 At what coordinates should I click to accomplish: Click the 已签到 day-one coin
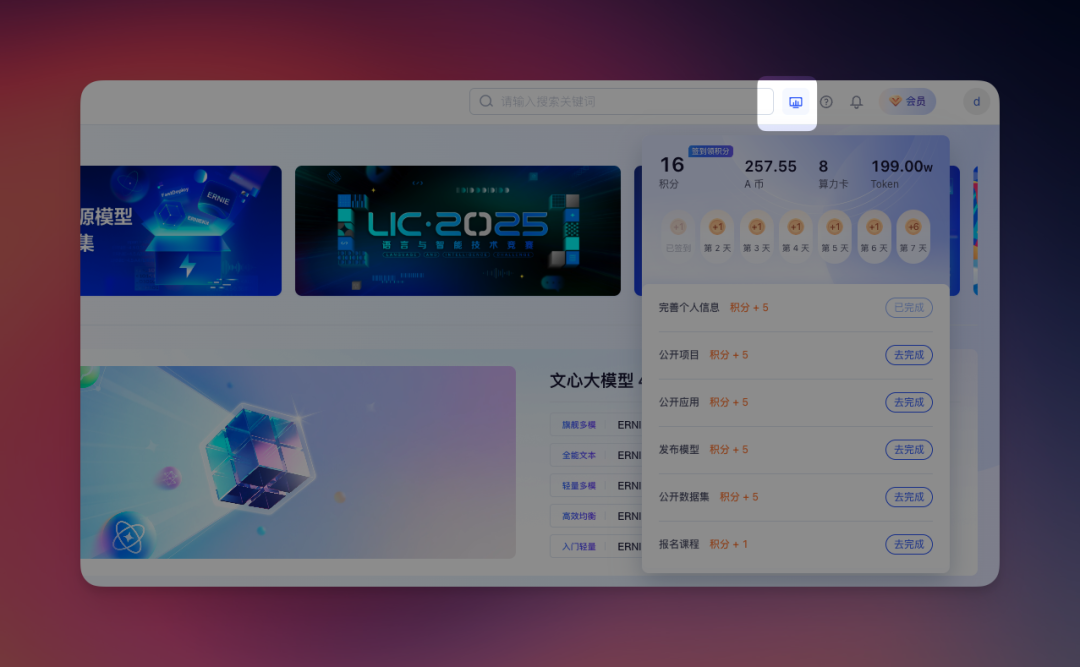678,236
